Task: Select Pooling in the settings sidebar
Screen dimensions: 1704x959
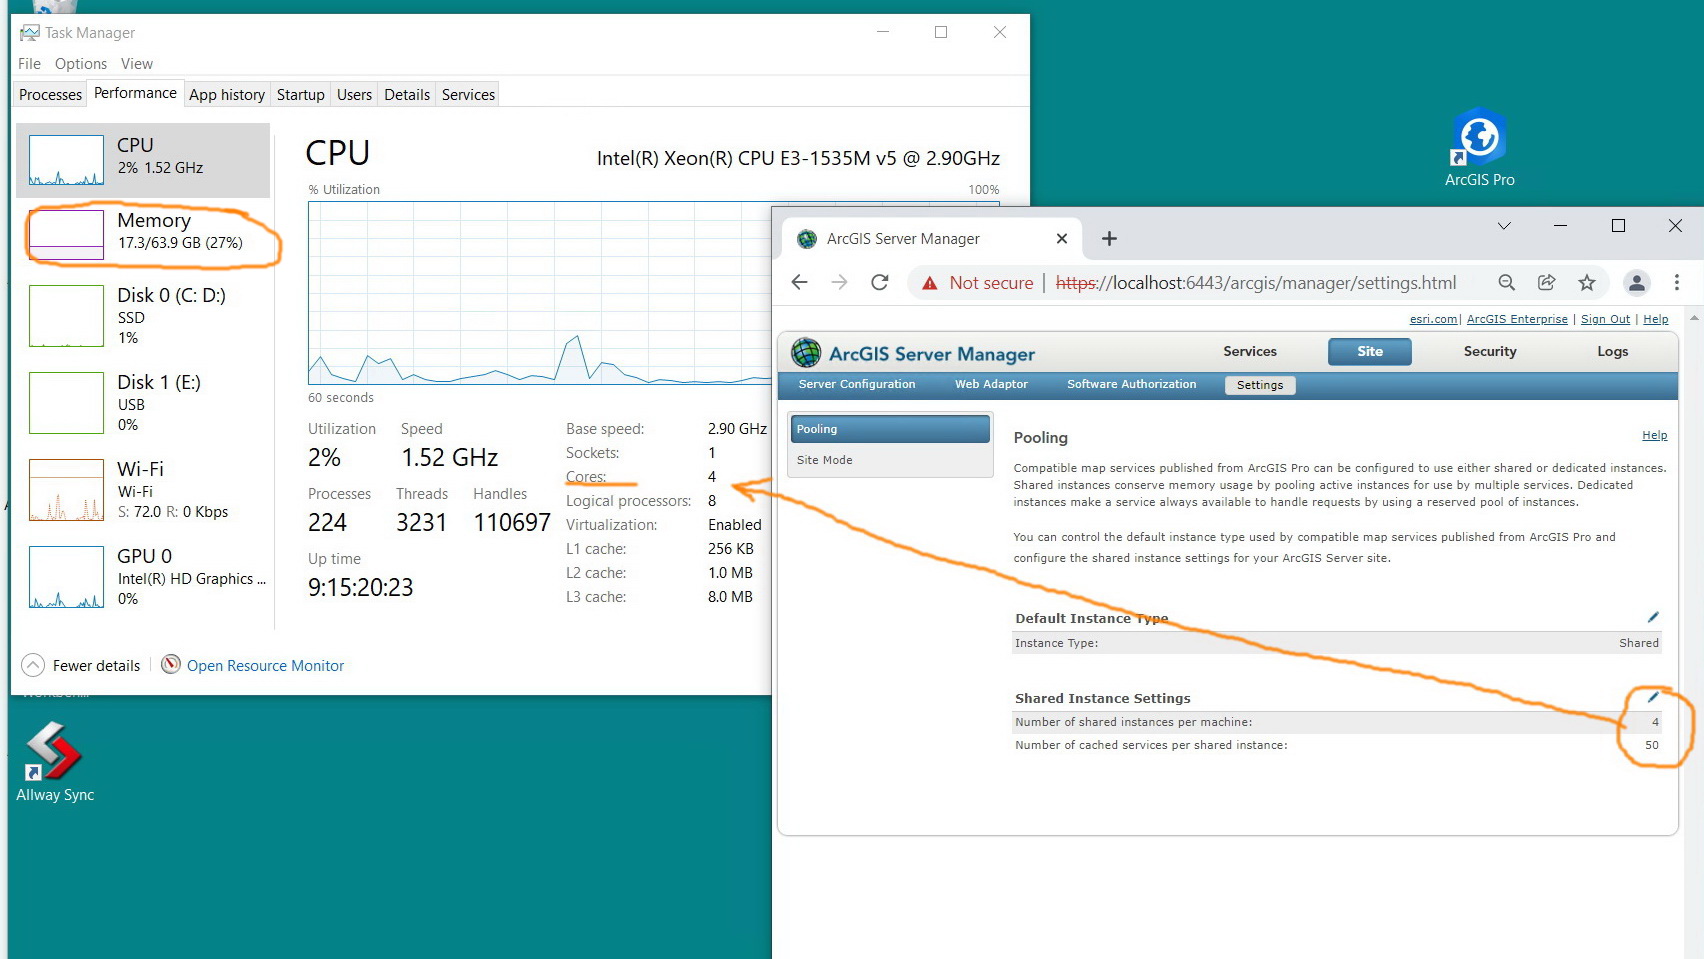Action: tap(890, 429)
